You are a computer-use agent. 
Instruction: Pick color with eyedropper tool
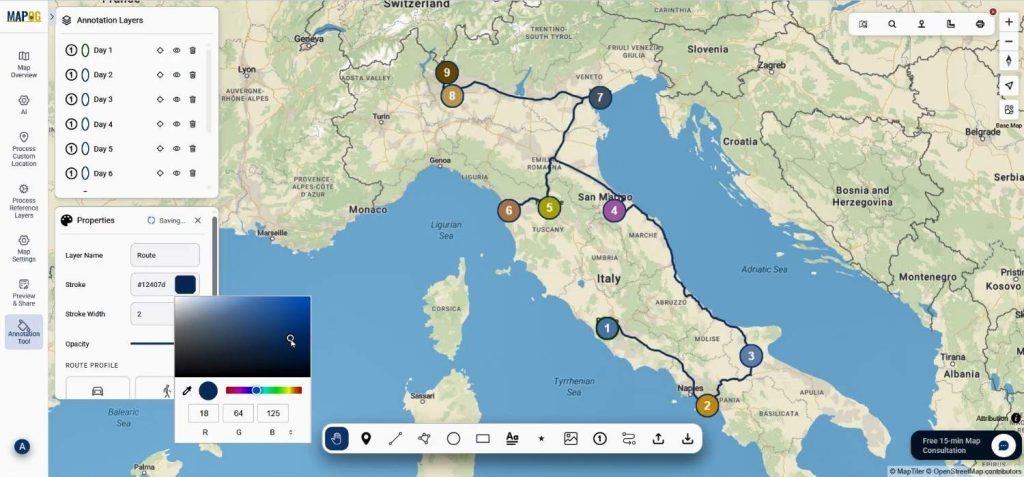click(x=187, y=391)
